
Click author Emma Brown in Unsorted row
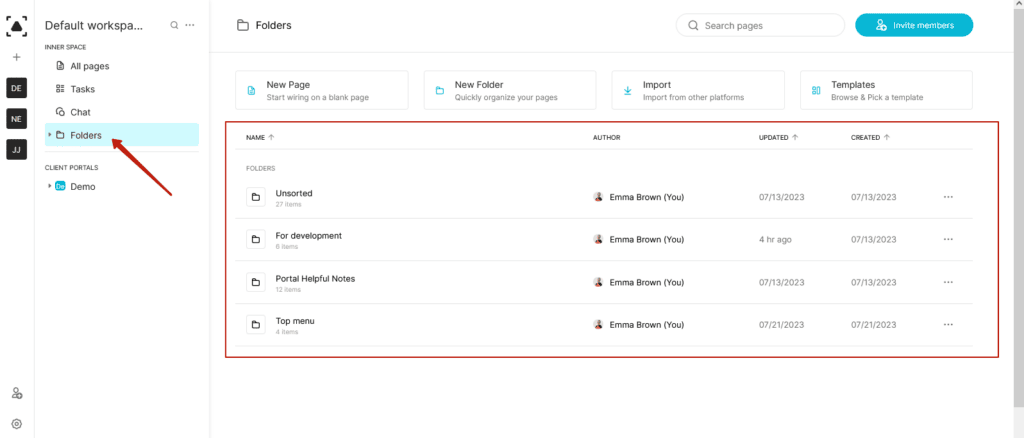pos(639,197)
